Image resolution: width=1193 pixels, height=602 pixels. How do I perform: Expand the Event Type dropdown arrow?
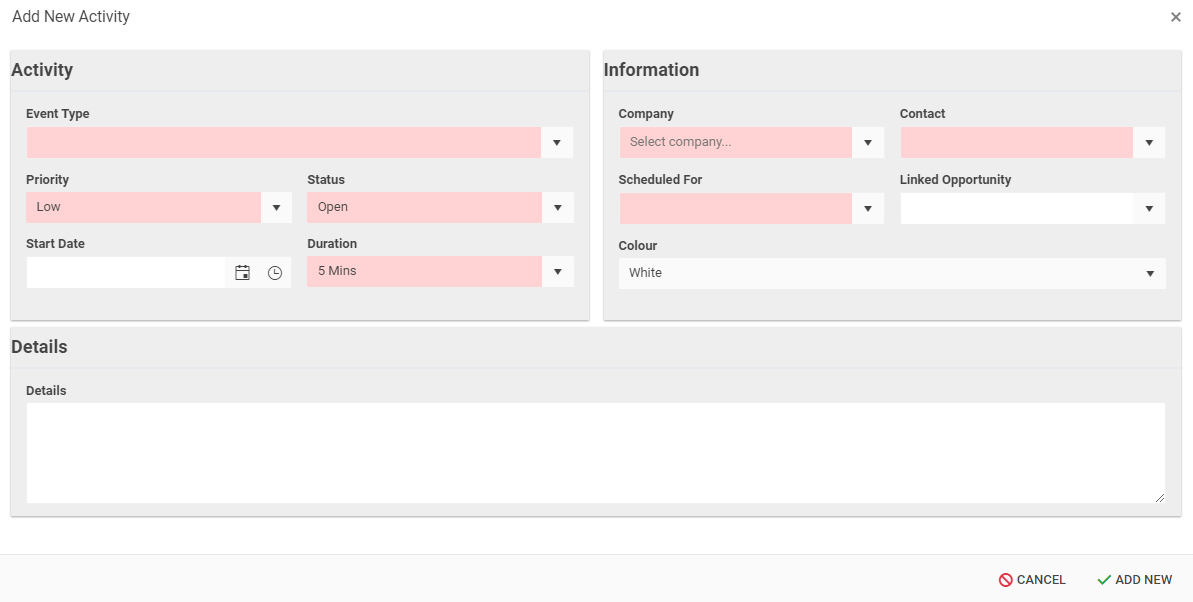(x=557, y=143)
